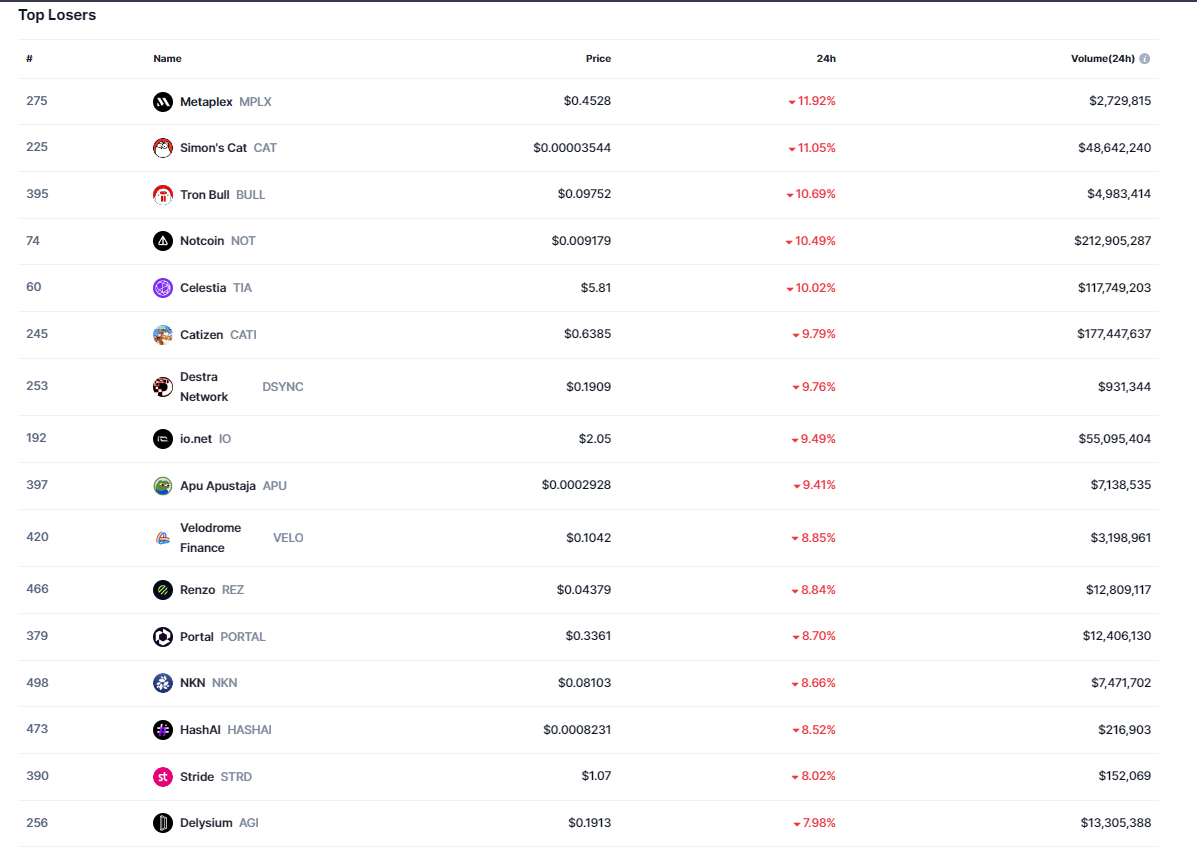Viewport: 1197px width, 850px height.
Task: Click the Celestia purple logo icon
Action: coord(163,288)
